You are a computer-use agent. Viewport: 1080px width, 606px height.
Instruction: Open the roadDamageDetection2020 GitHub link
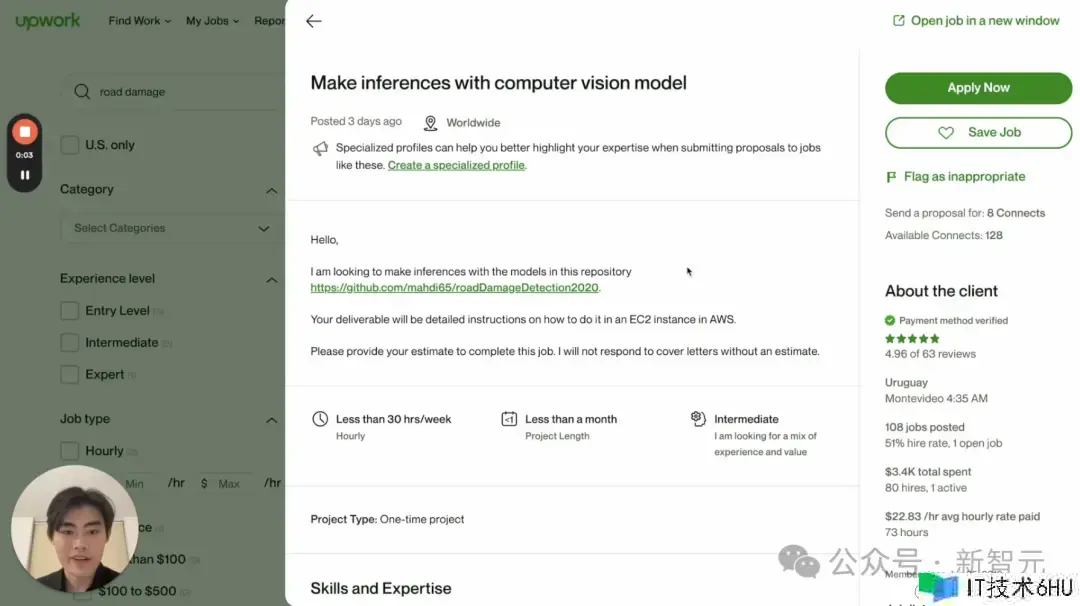click(454, 288)
